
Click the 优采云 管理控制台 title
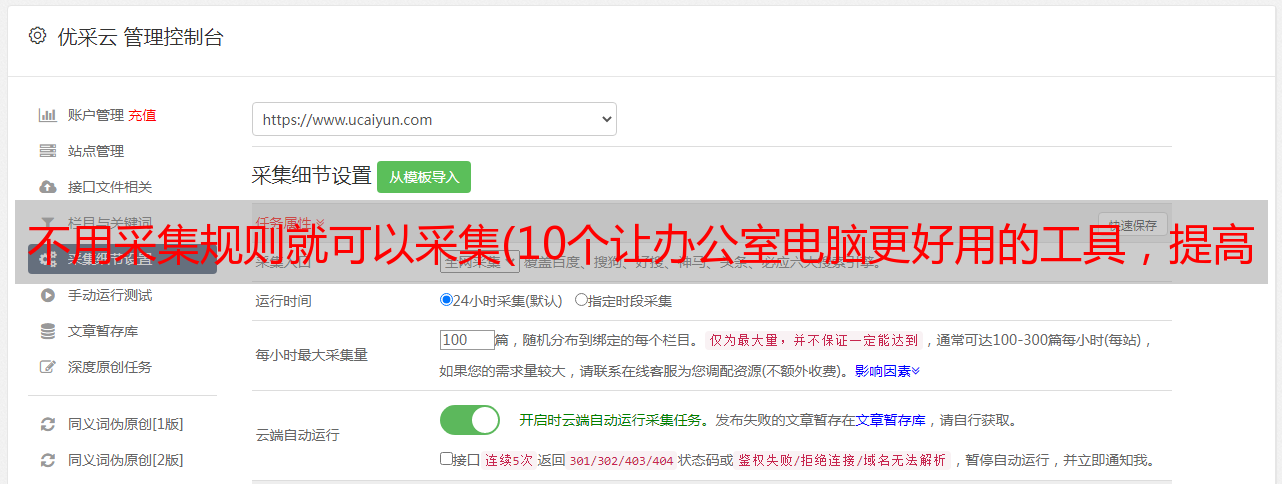tap(138, 37)
